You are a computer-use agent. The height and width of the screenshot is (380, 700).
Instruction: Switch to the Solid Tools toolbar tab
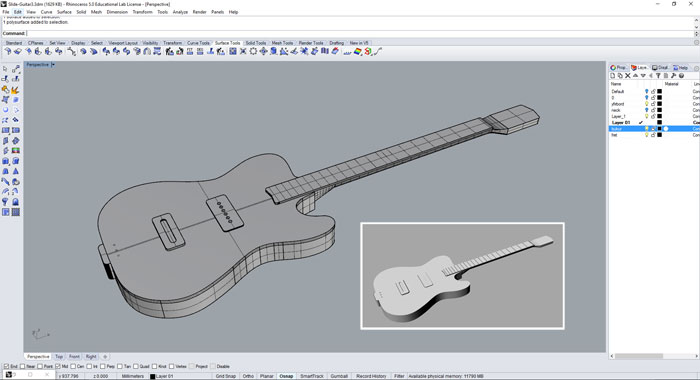(256, 43)
